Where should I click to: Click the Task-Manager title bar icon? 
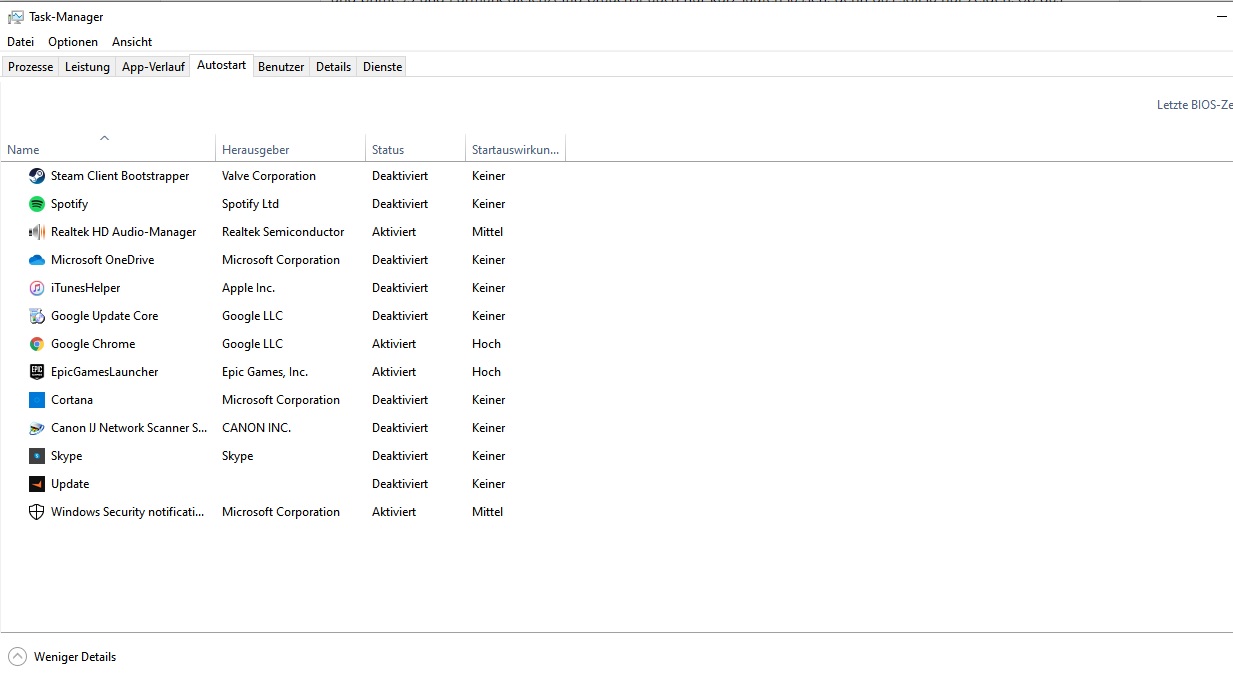coord(16,17)
